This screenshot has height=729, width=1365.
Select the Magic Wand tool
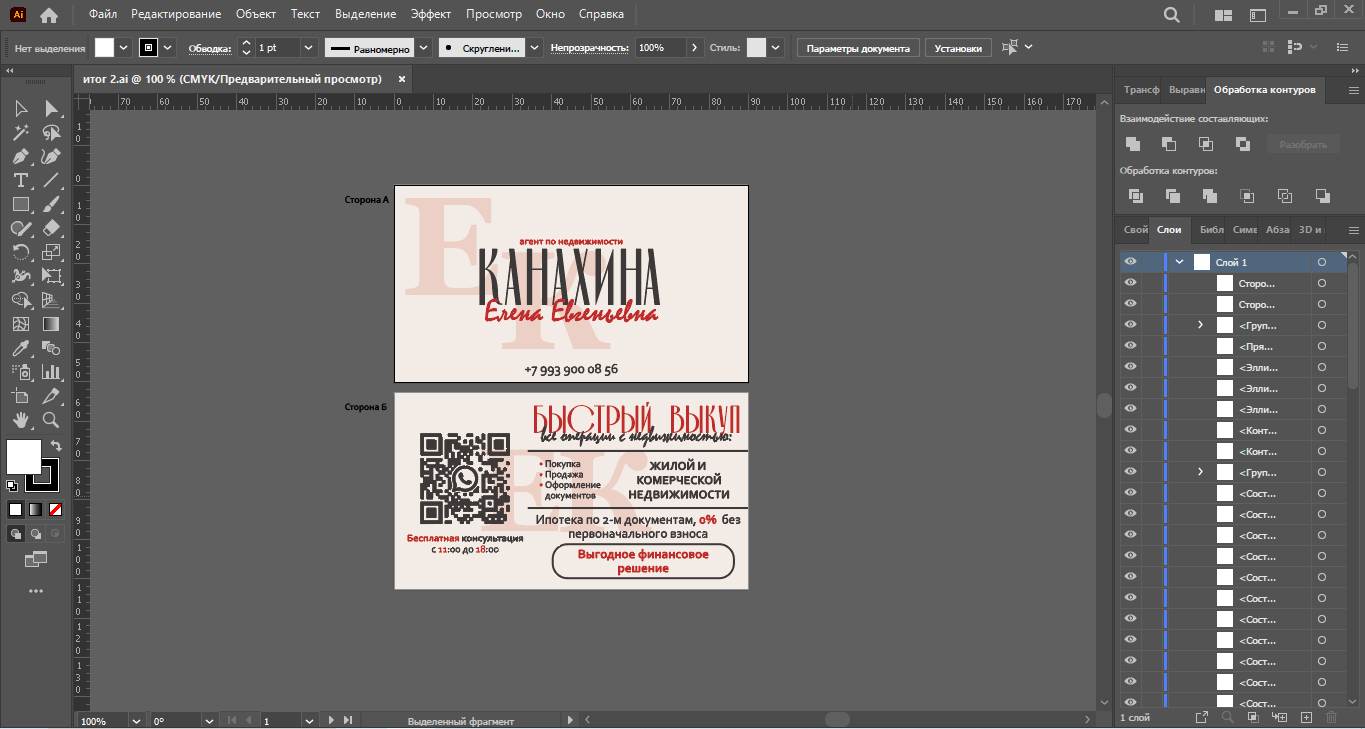(21, 132)
